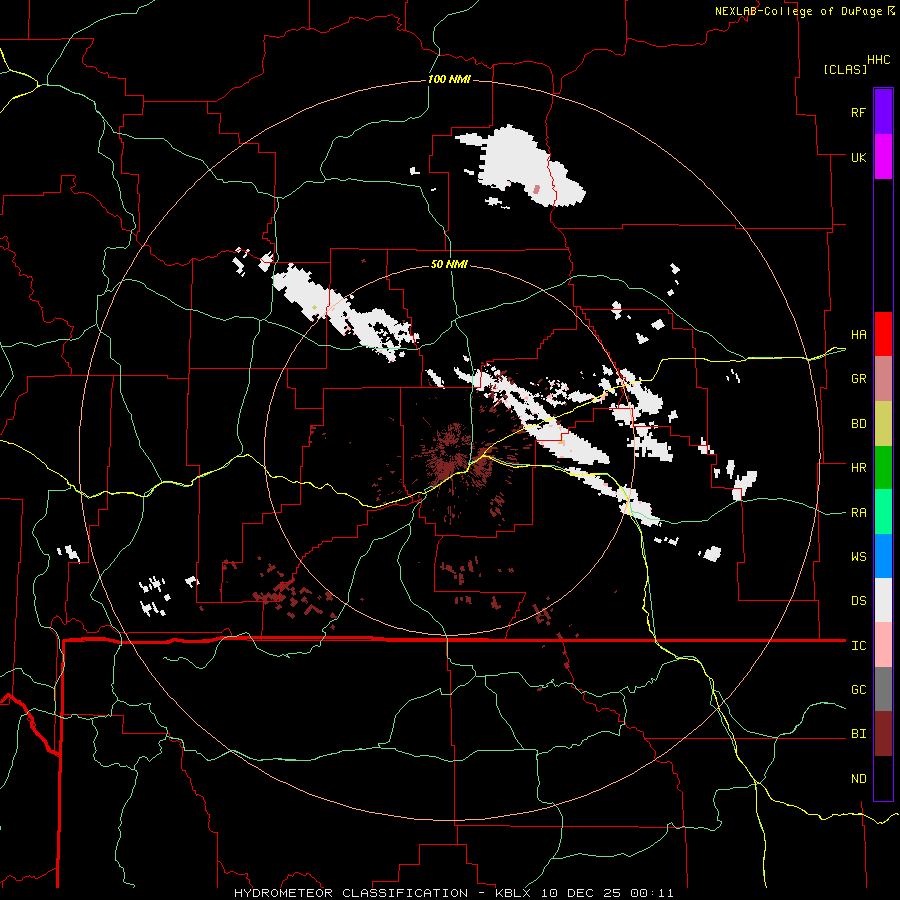
Task: Click the RF legend label
Action: 858,112
